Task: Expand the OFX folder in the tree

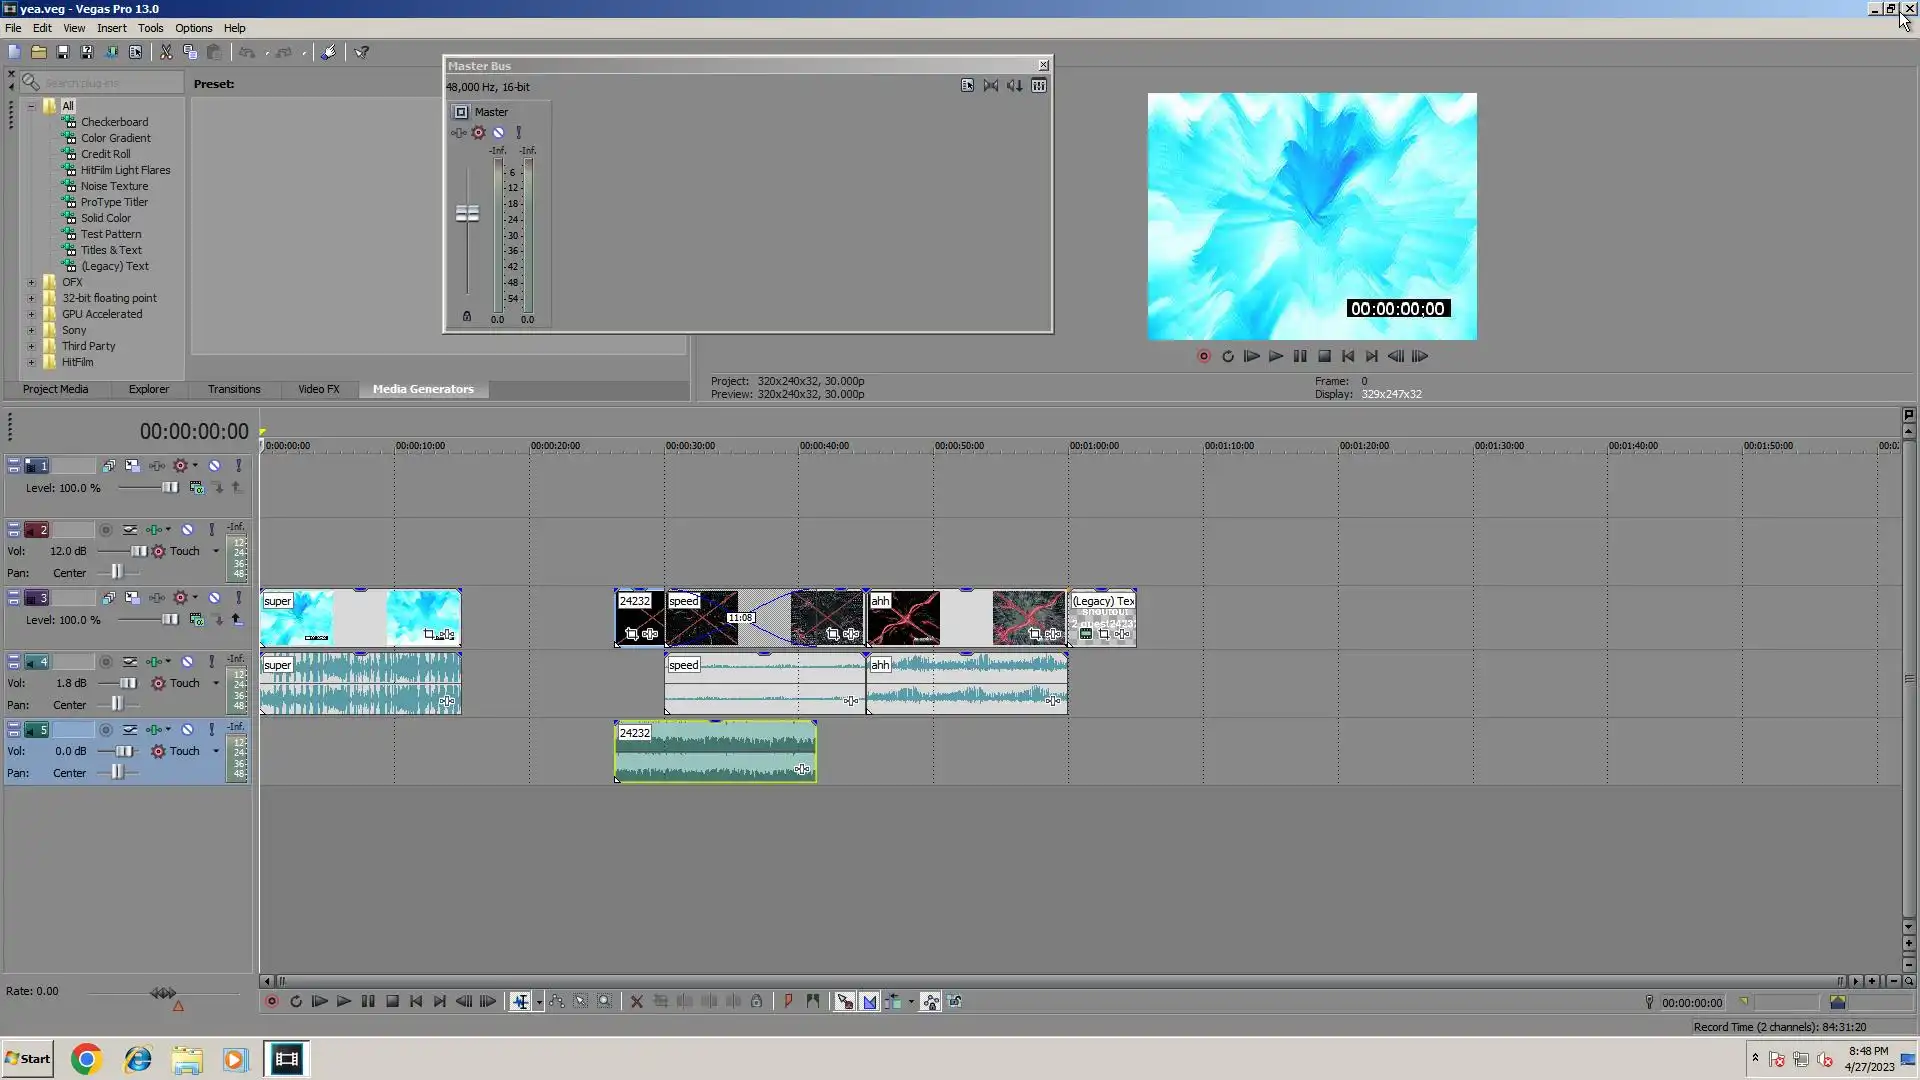Action: 31,283
